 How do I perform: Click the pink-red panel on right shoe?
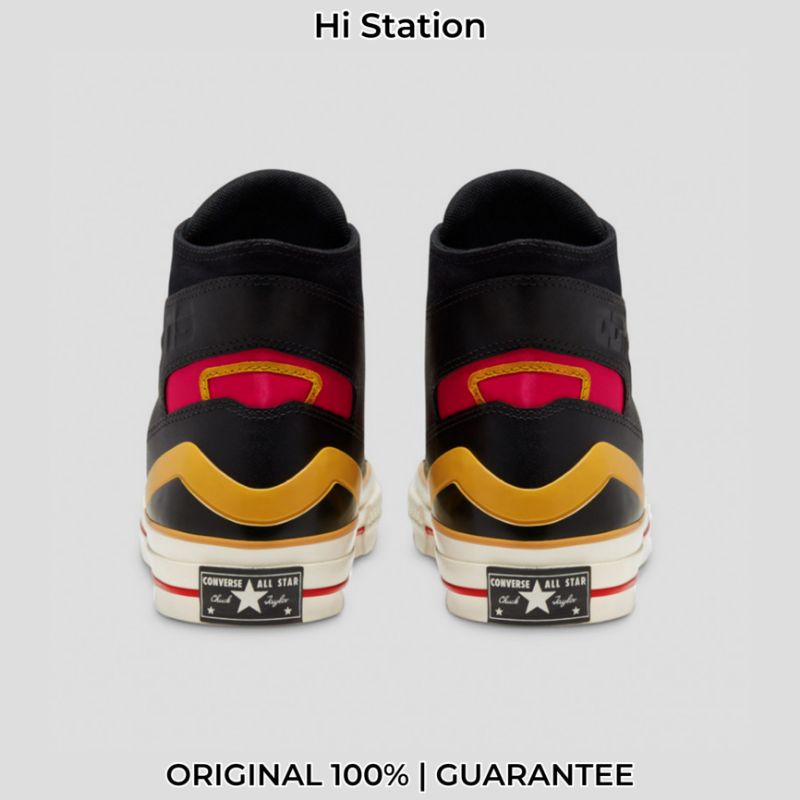tap(531, 384)
